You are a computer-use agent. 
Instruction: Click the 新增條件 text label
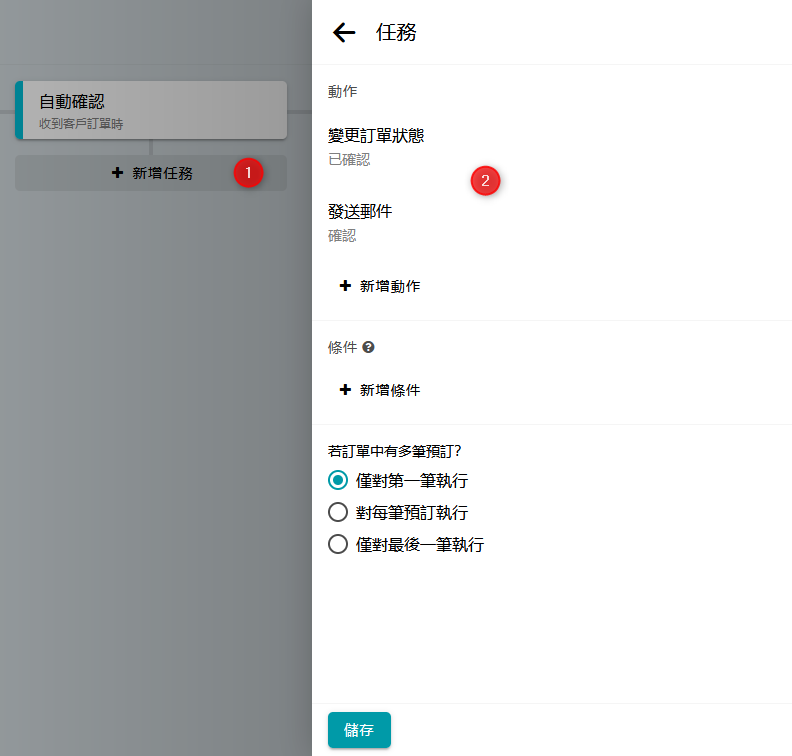click(390, 390)
